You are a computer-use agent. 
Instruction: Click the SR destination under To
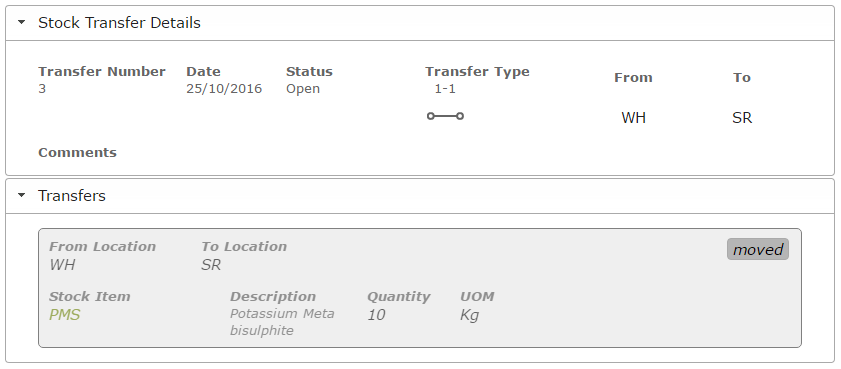pos(742,118)
